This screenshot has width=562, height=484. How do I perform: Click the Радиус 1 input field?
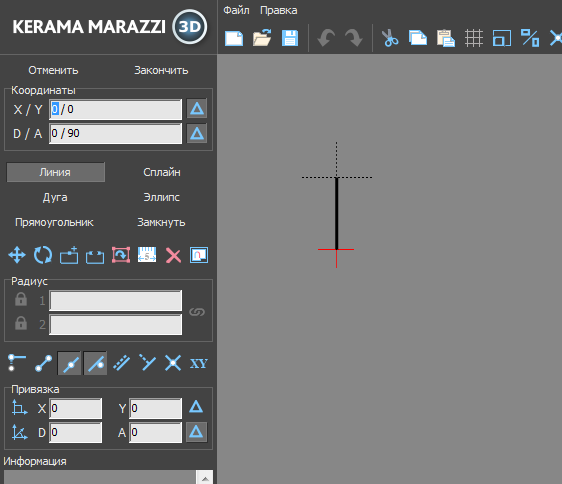click(115, 300)
